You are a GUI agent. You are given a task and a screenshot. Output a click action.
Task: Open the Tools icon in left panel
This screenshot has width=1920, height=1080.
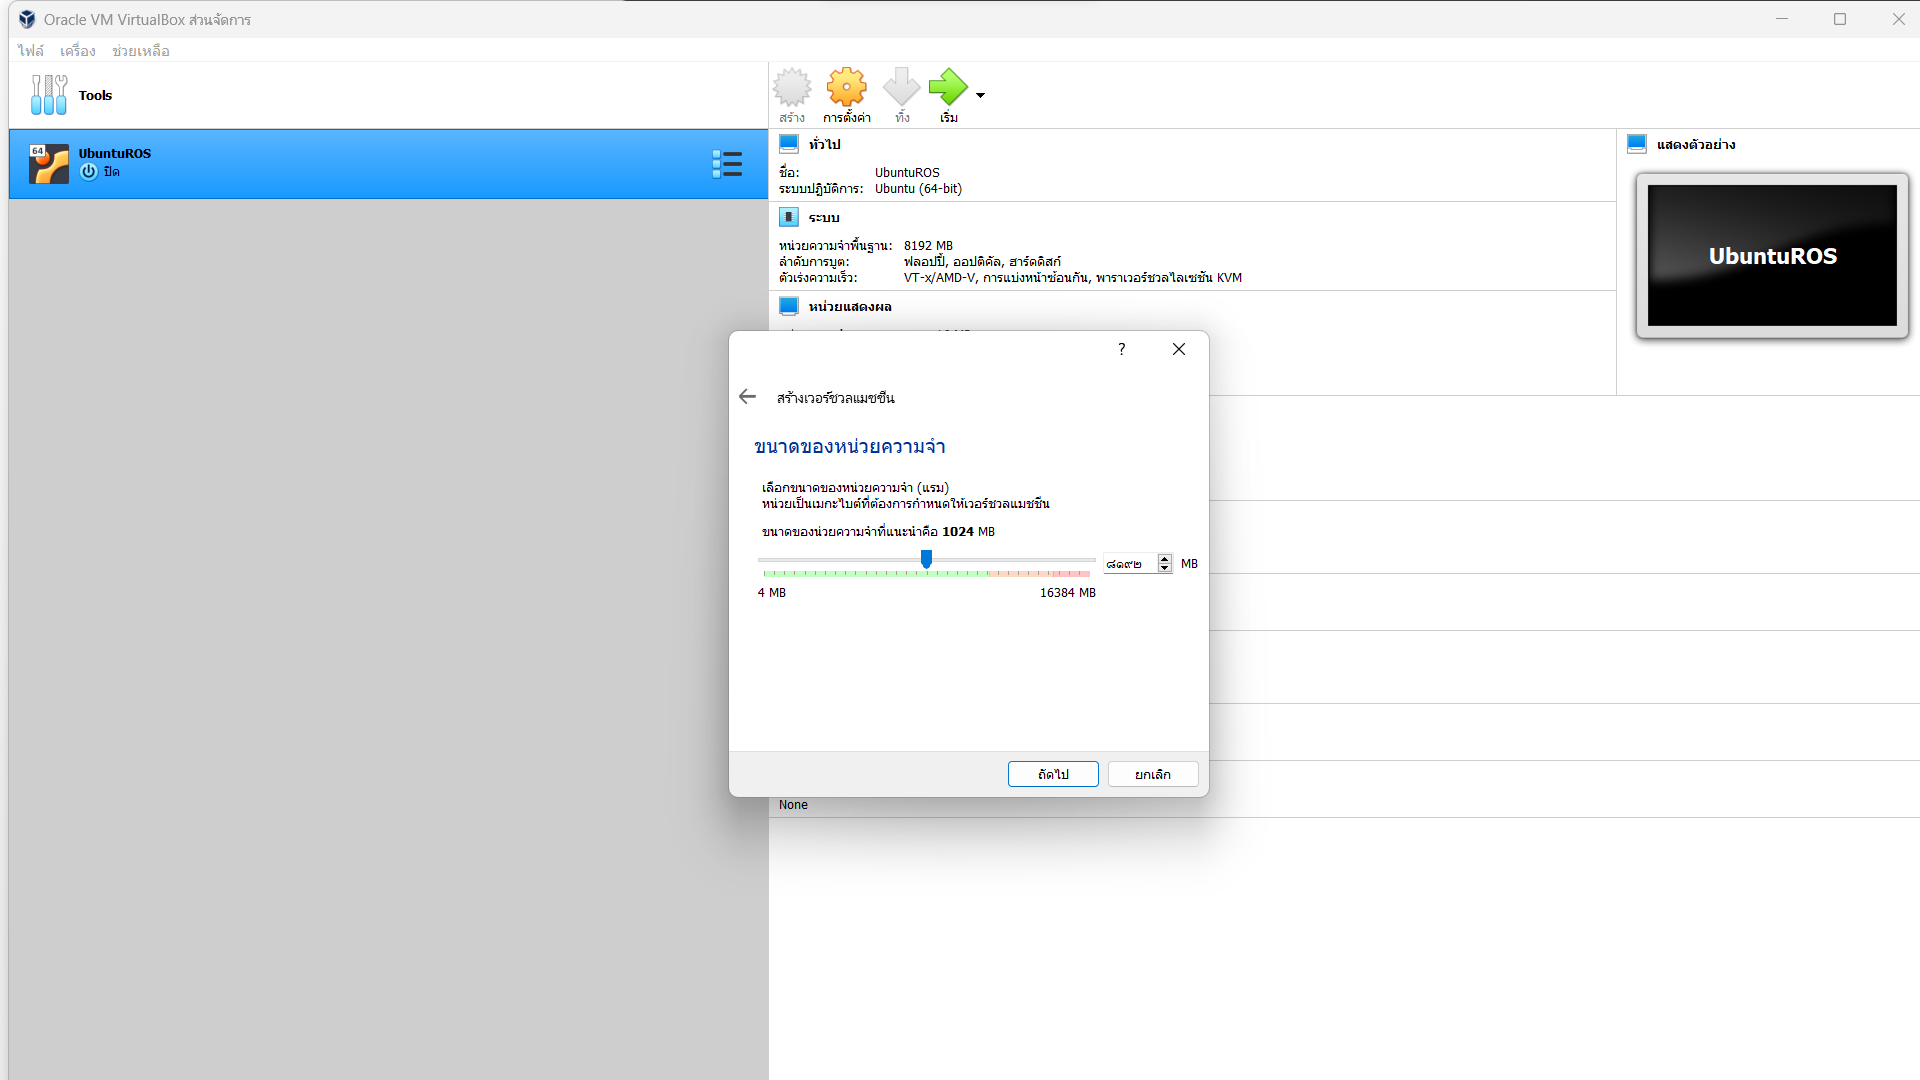(49, 95)
